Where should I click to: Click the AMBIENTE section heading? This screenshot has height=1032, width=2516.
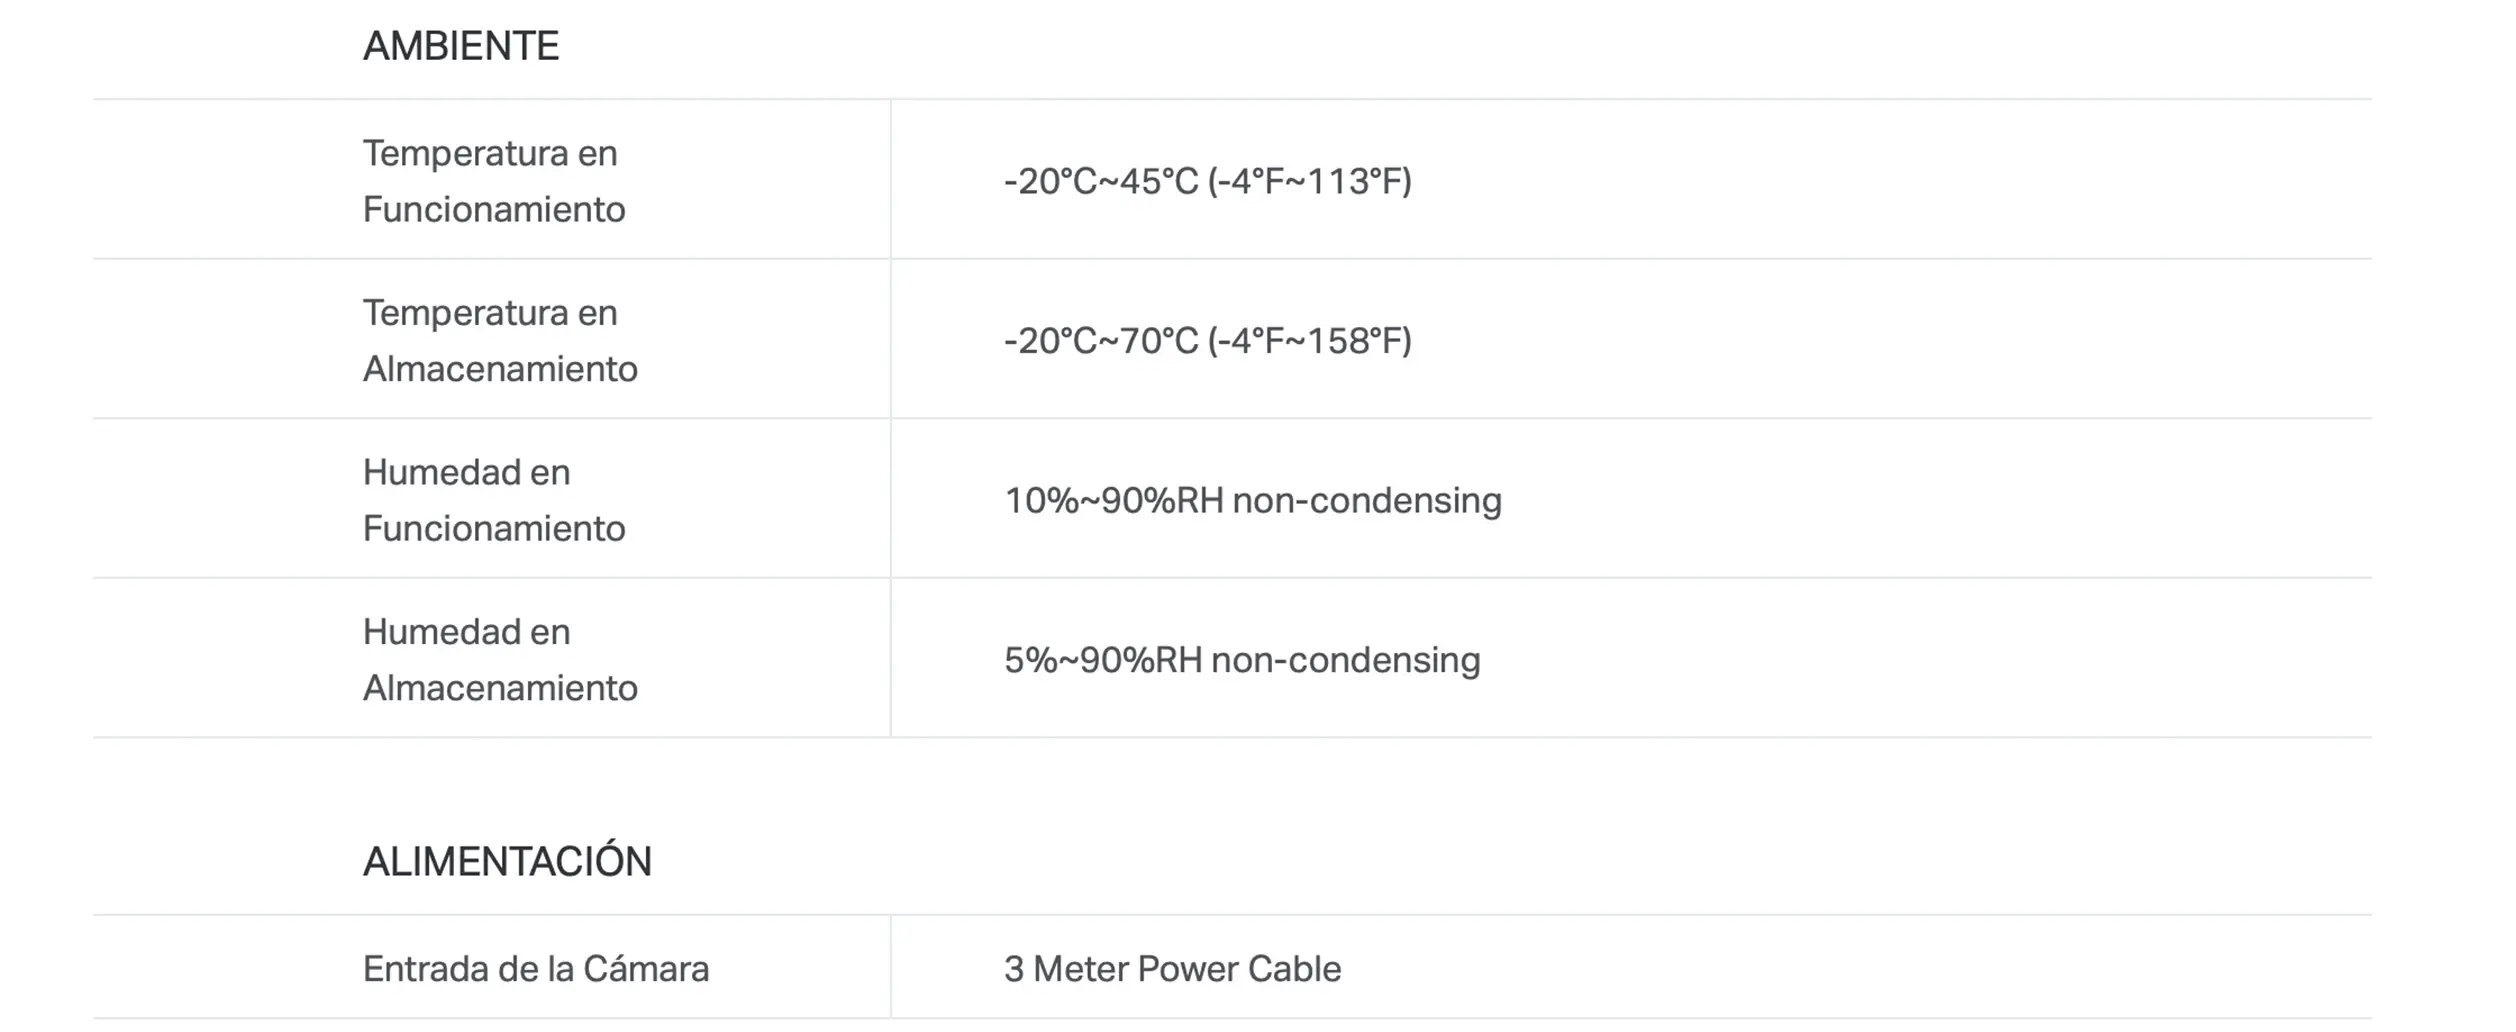tap(460, 46)
